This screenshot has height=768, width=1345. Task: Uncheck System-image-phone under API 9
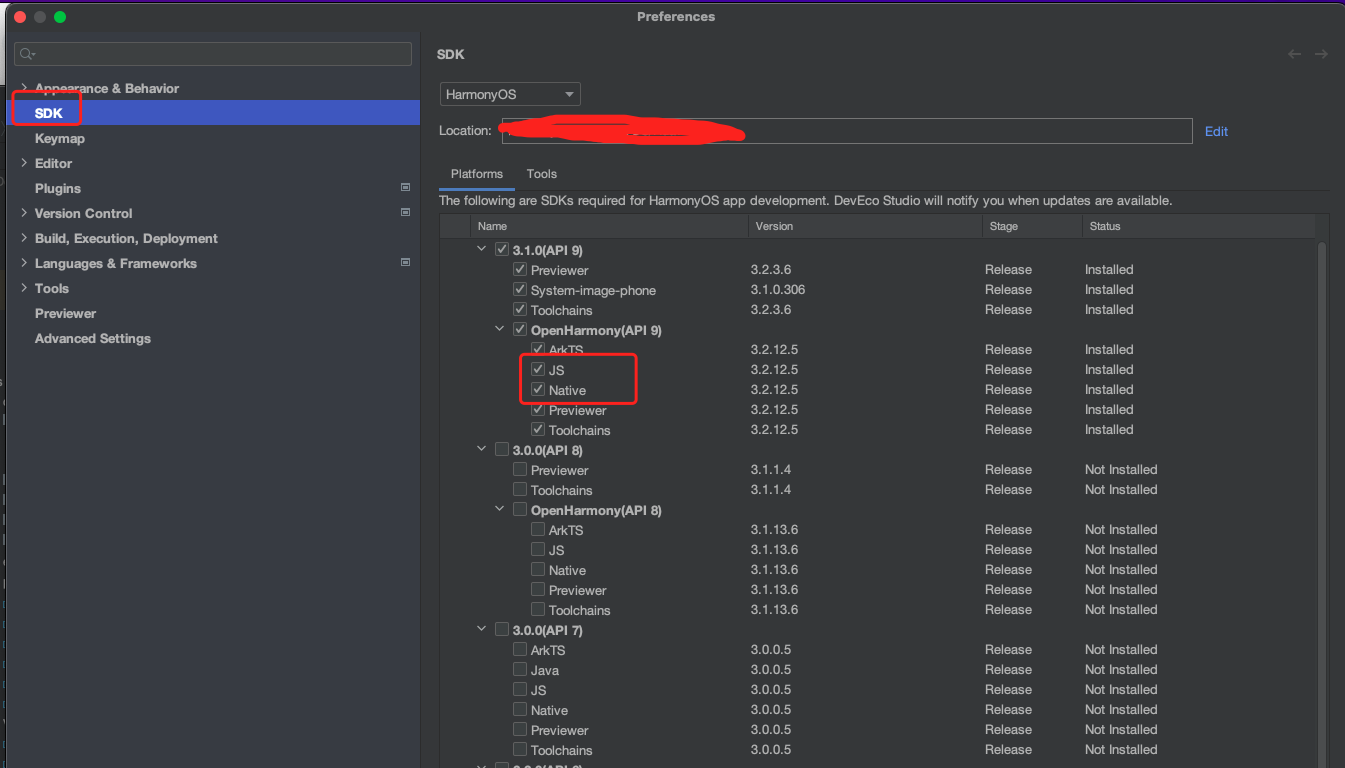pyautogui.click(x=520, y=290)
